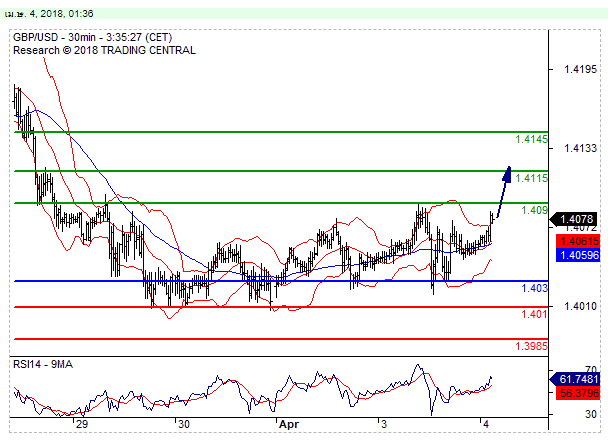Click the 'RSI14 - 9MA' indicator label
This screenshot has height=440, width=608.
tap(43, 364)
